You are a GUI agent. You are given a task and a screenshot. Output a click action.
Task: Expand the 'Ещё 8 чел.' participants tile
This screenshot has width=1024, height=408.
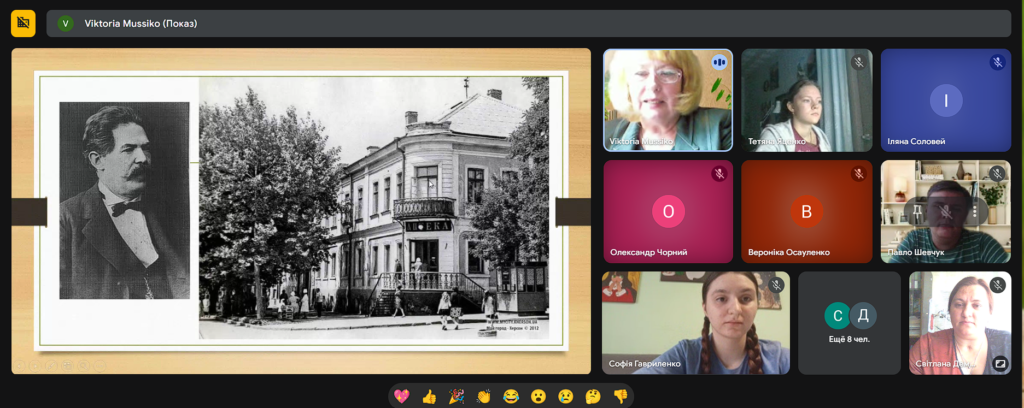point(849,323)
